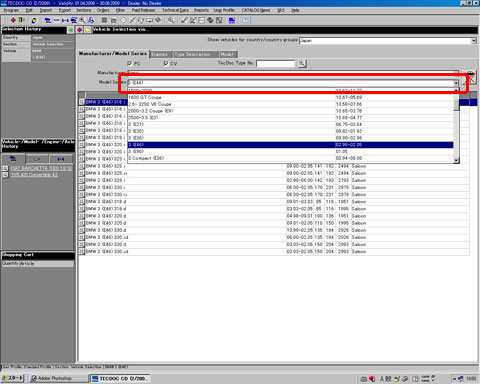Screen dimensions: 480x384
Task: Click the dark square stop-like toolbar icon
Action: pyautogui.click(x=104, y=20)
